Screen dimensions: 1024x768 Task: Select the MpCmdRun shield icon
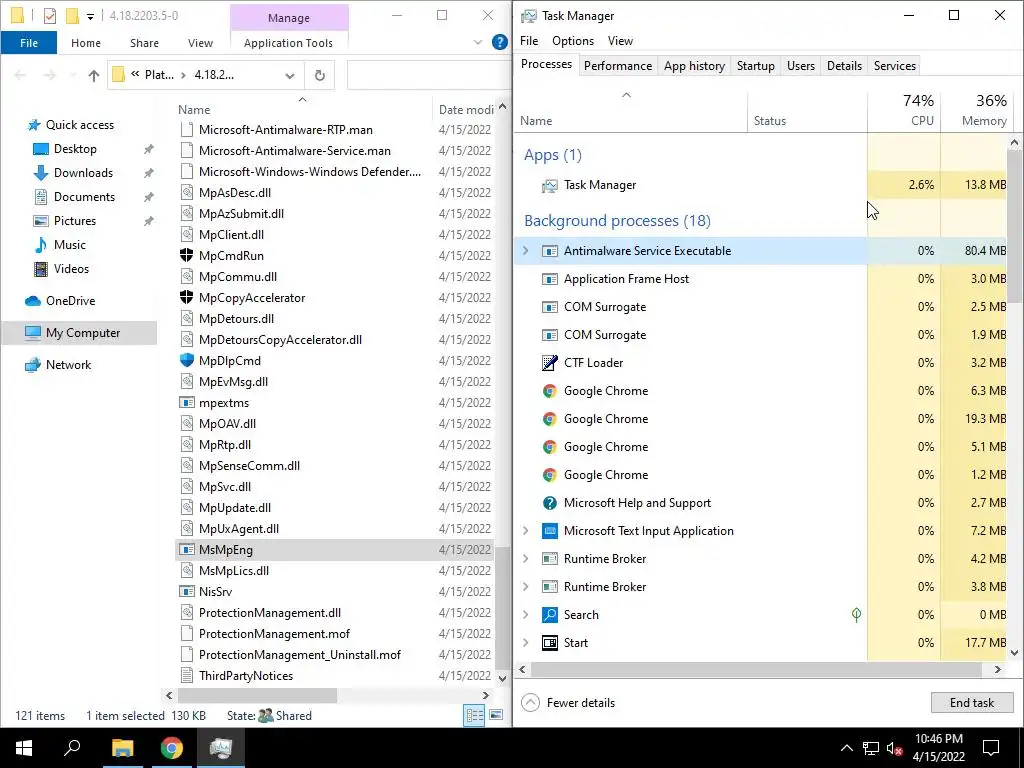[187, 255]
